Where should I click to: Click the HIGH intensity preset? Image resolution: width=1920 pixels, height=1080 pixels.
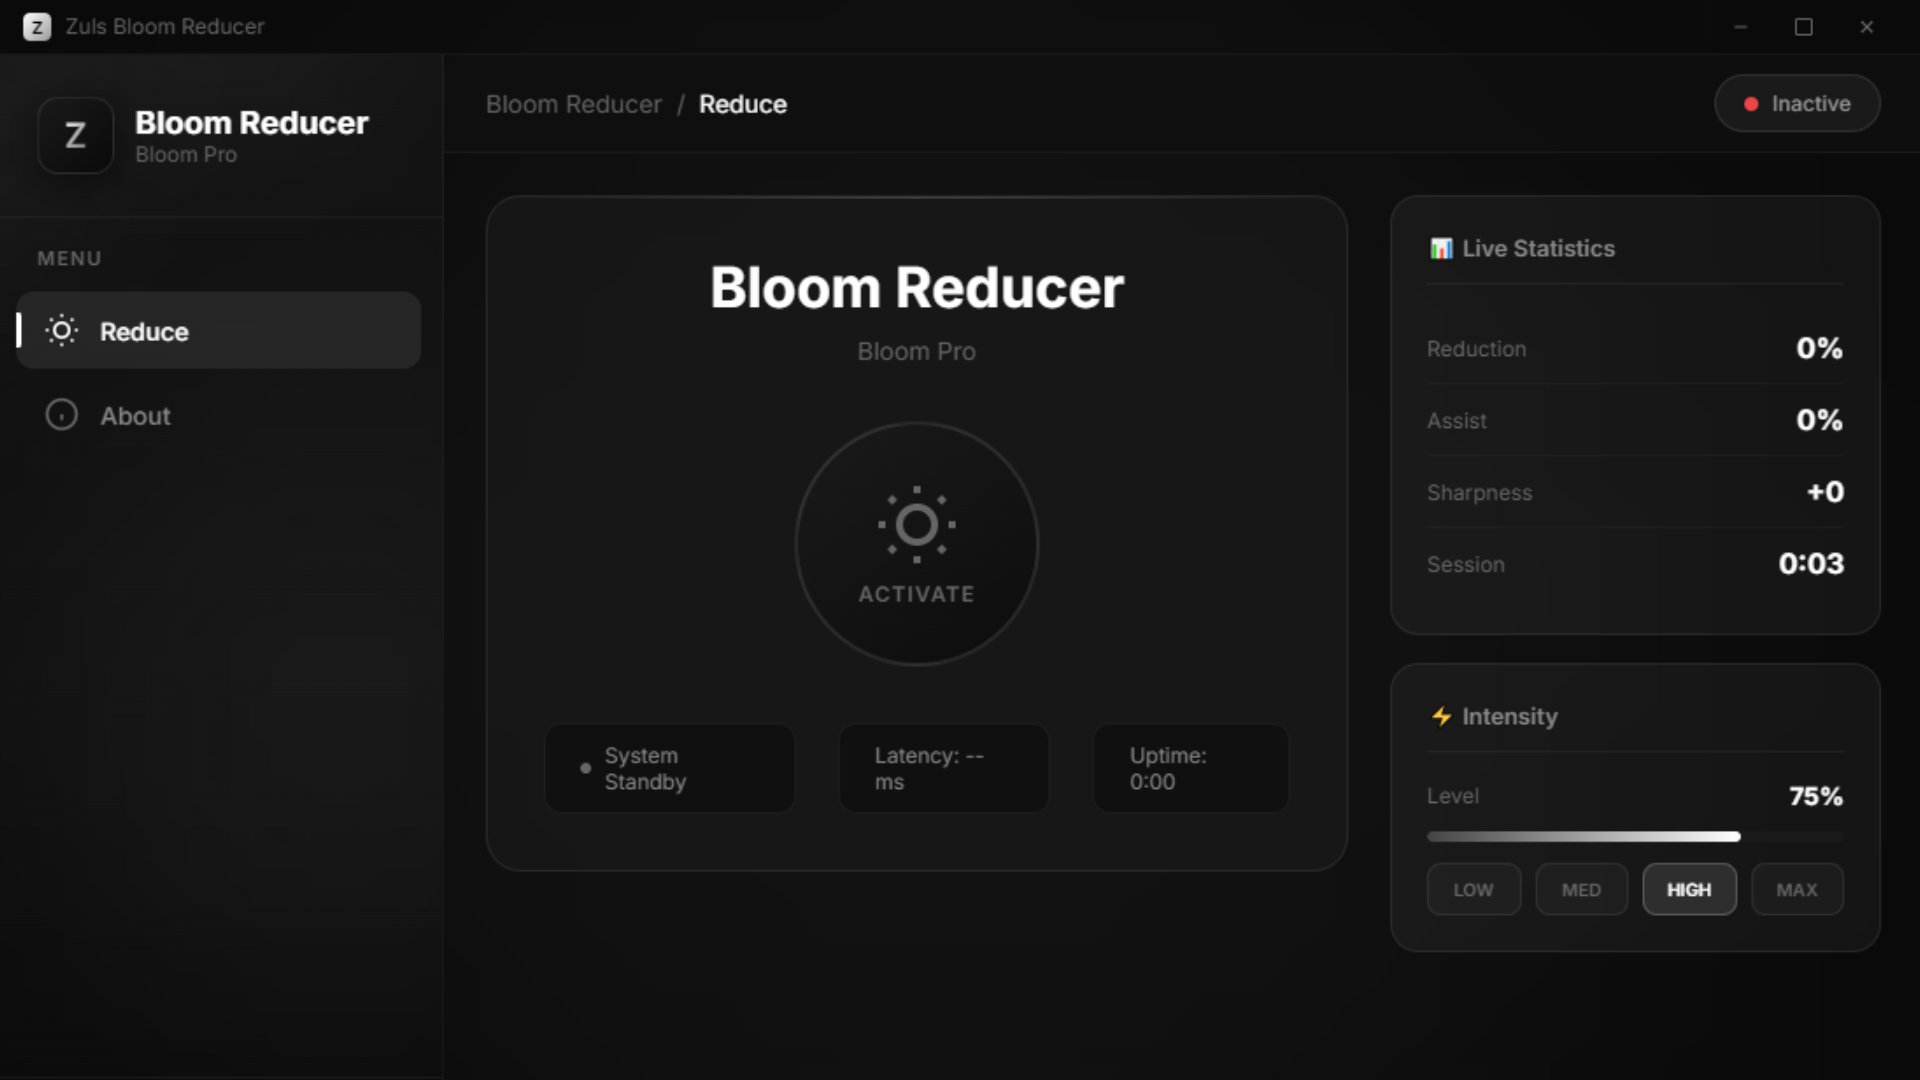1688,889
